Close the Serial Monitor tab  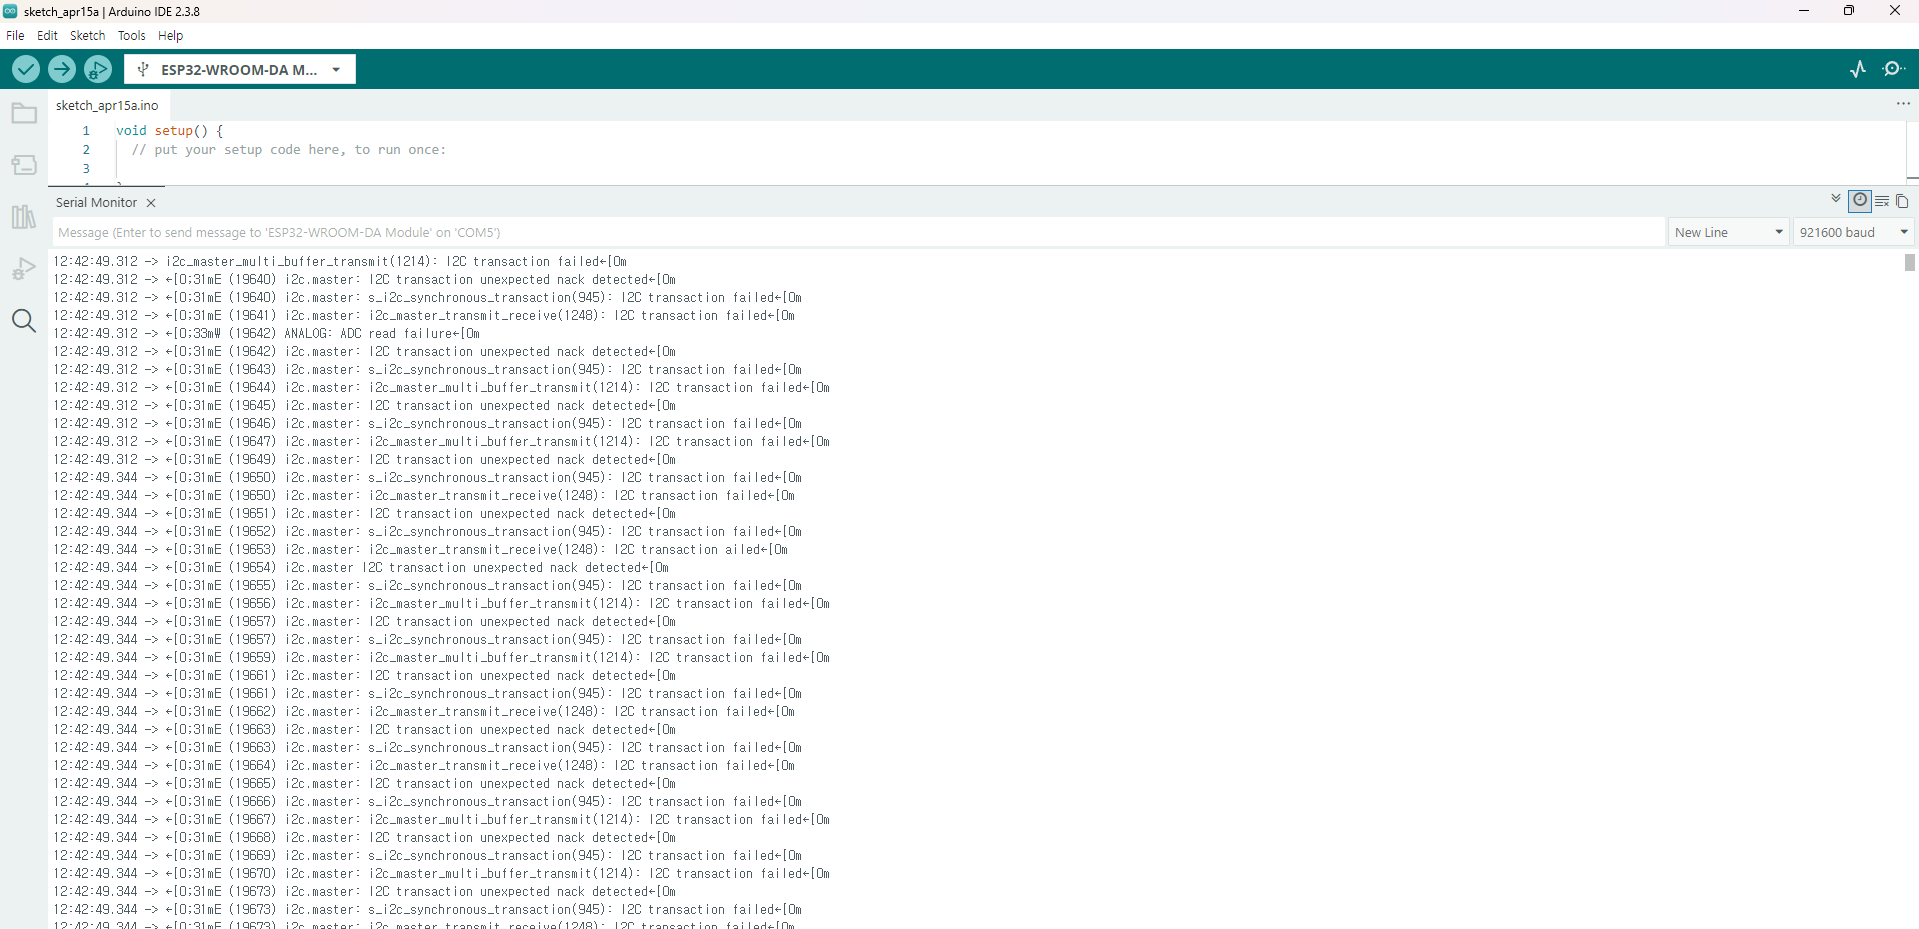click(x=151, y=203)
